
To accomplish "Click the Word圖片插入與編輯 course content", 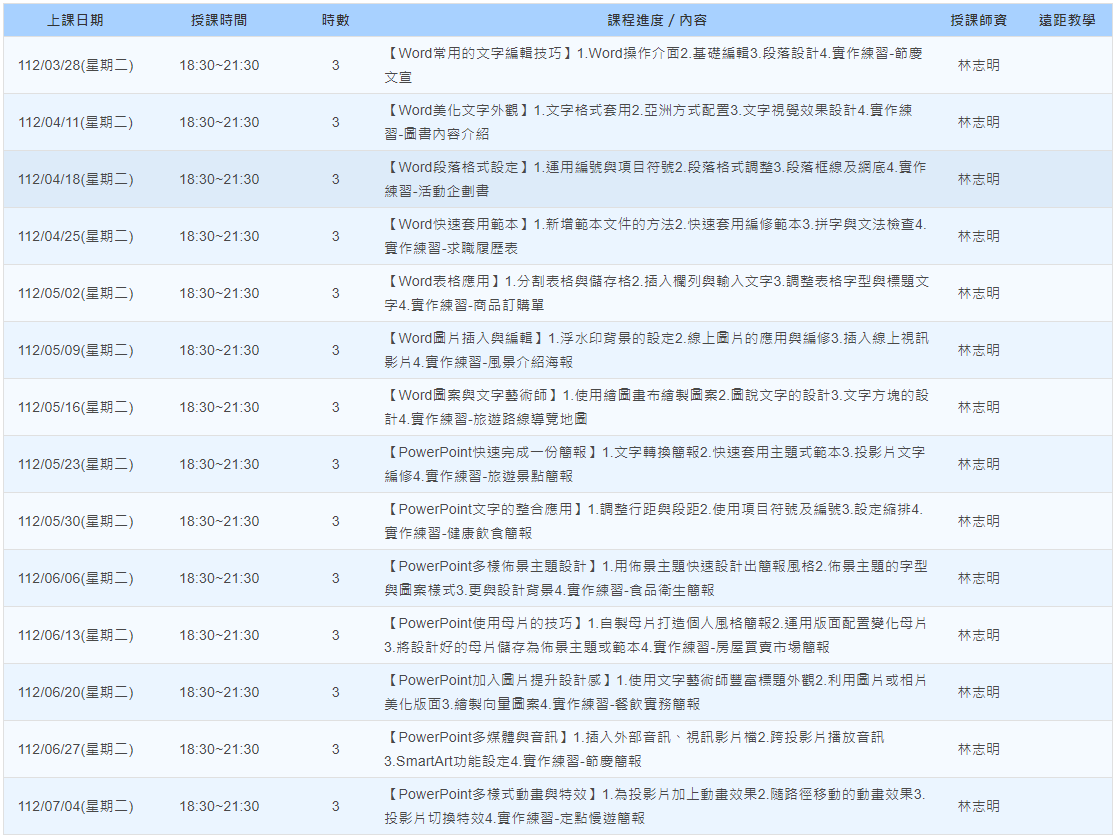I will click(x=657, y=350).
